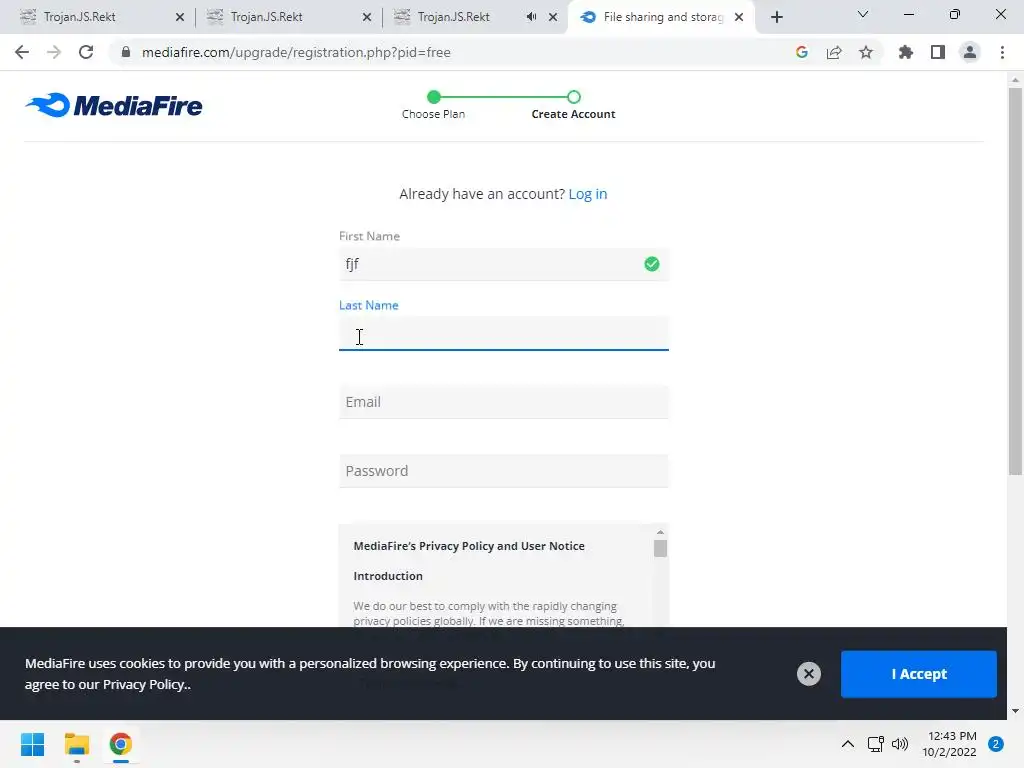Select the File sharing and storage tab
This screenshot has height=768, width=1024.
[663, 17]
